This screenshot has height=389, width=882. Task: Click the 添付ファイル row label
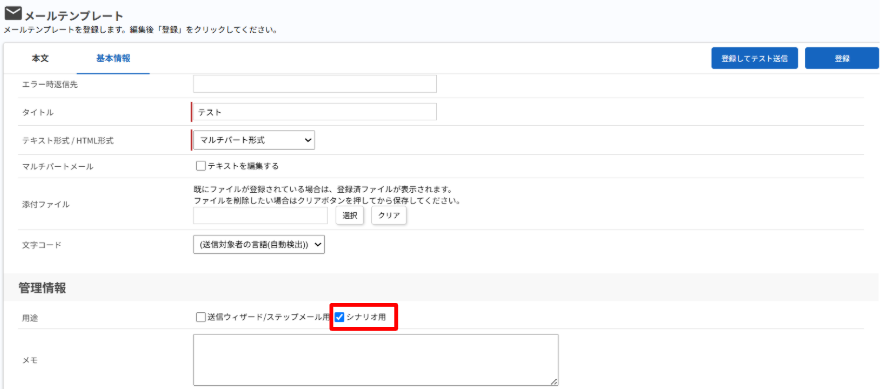[46, 205]
